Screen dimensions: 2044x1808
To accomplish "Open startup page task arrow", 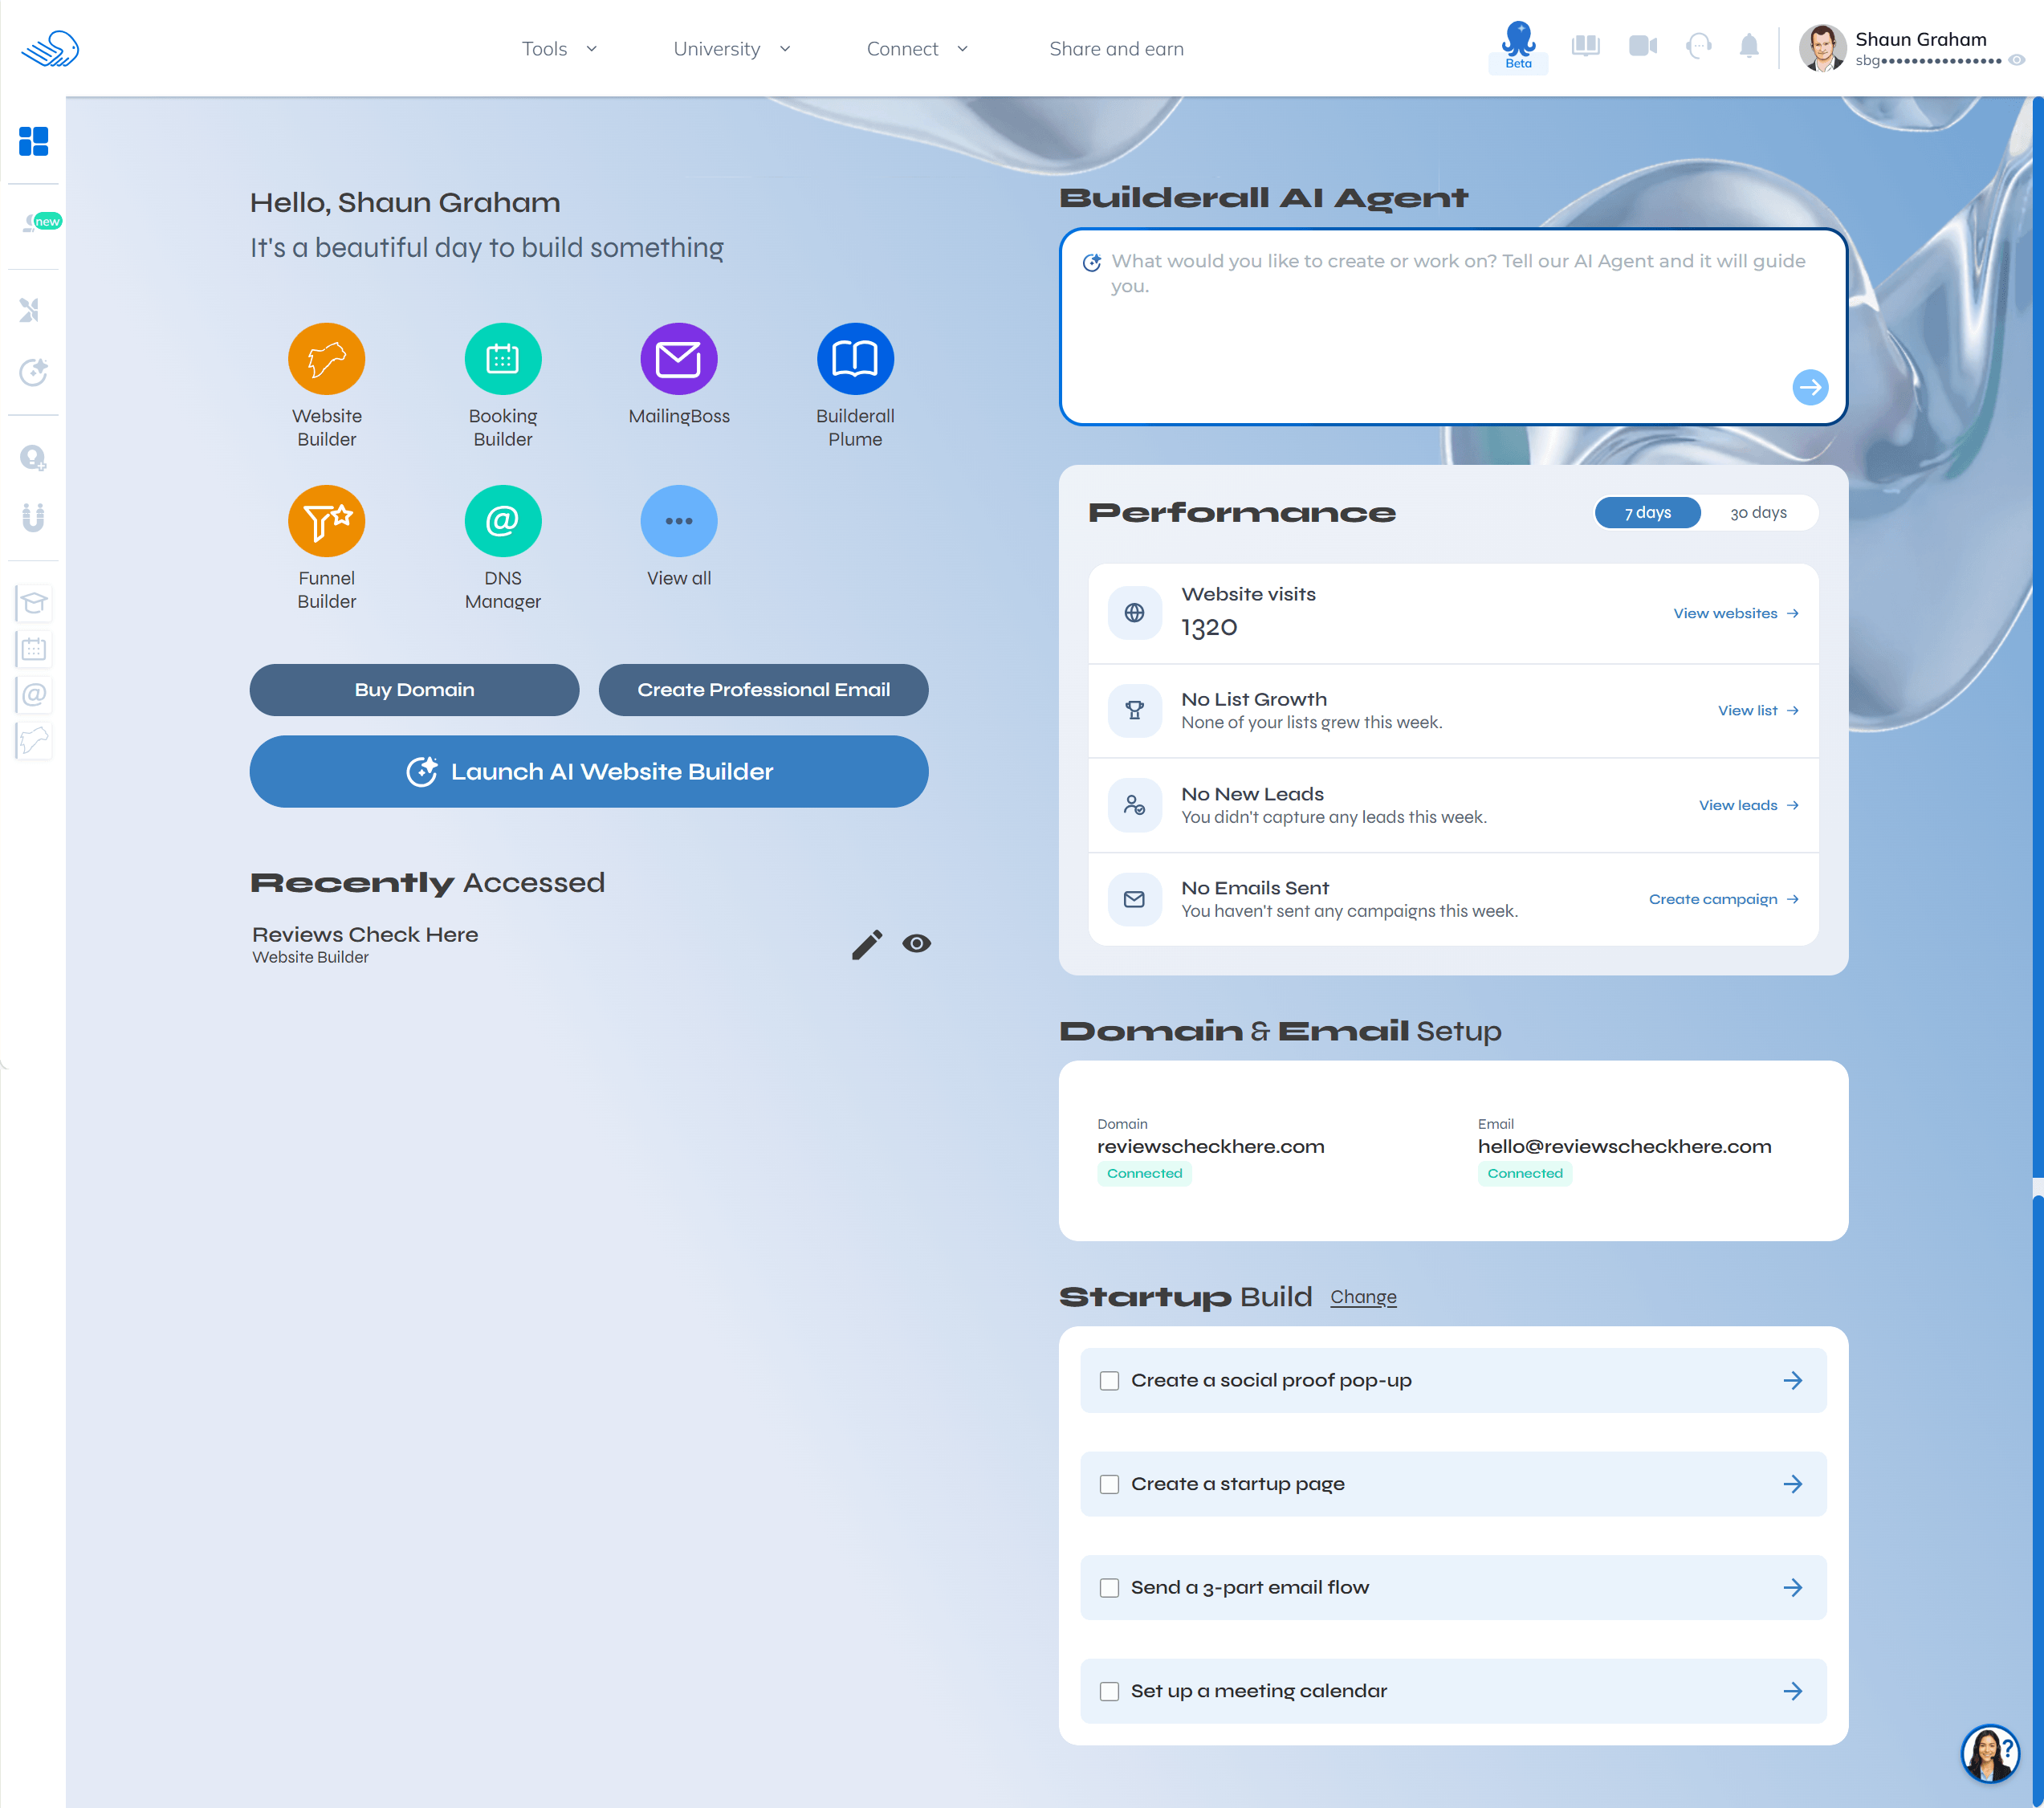I will point(1792,1484).
